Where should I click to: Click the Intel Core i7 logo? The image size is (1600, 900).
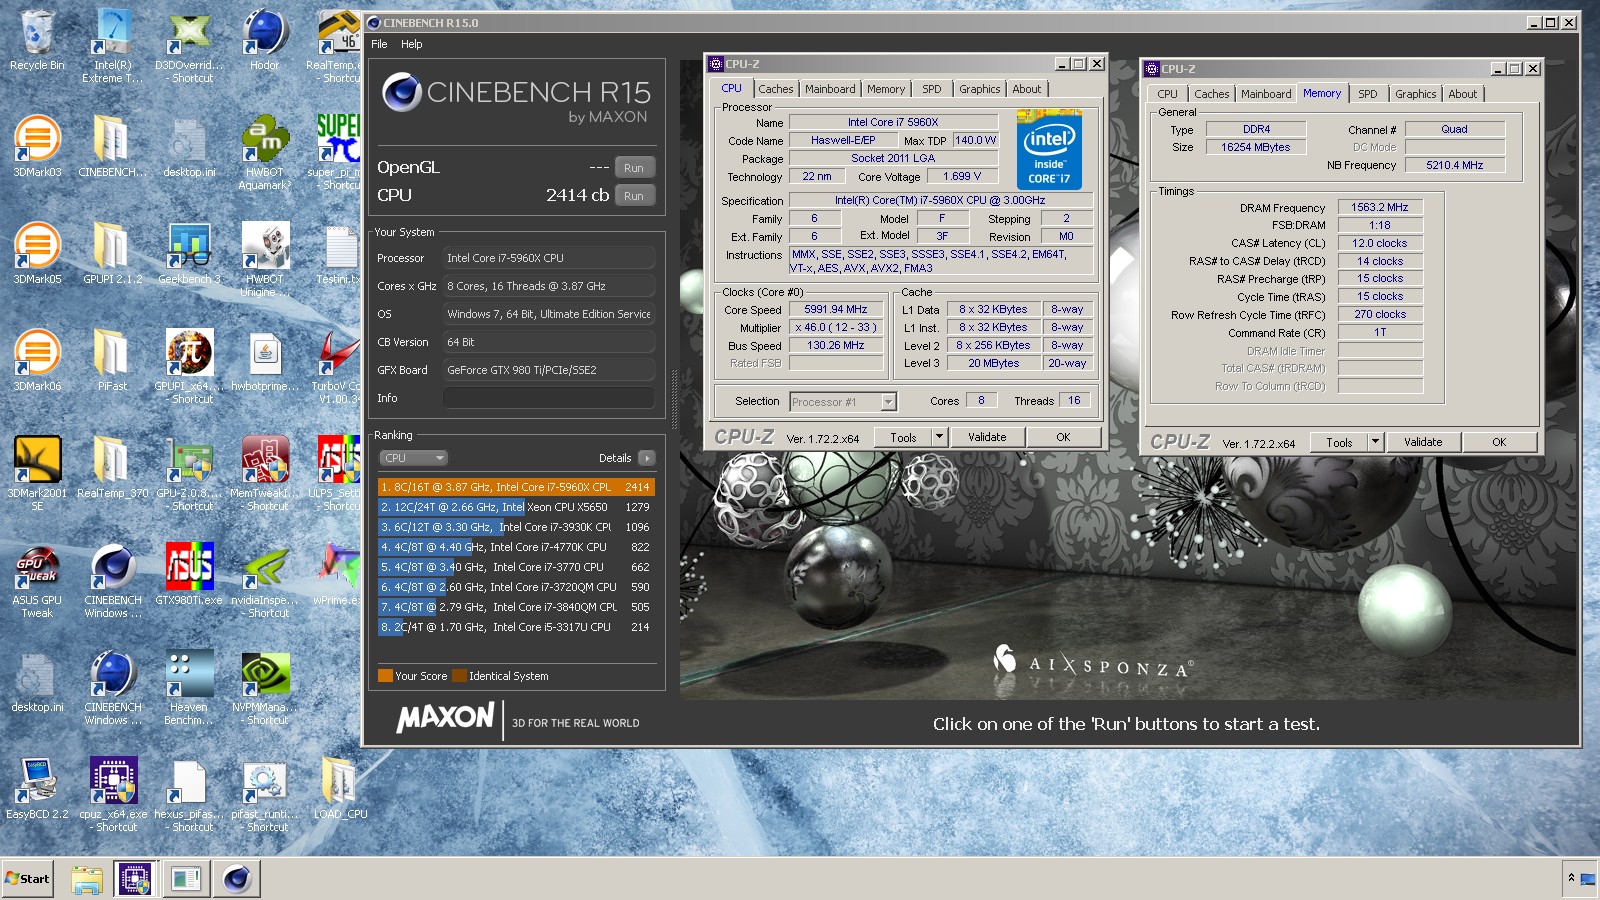(x=1049, y=149)
